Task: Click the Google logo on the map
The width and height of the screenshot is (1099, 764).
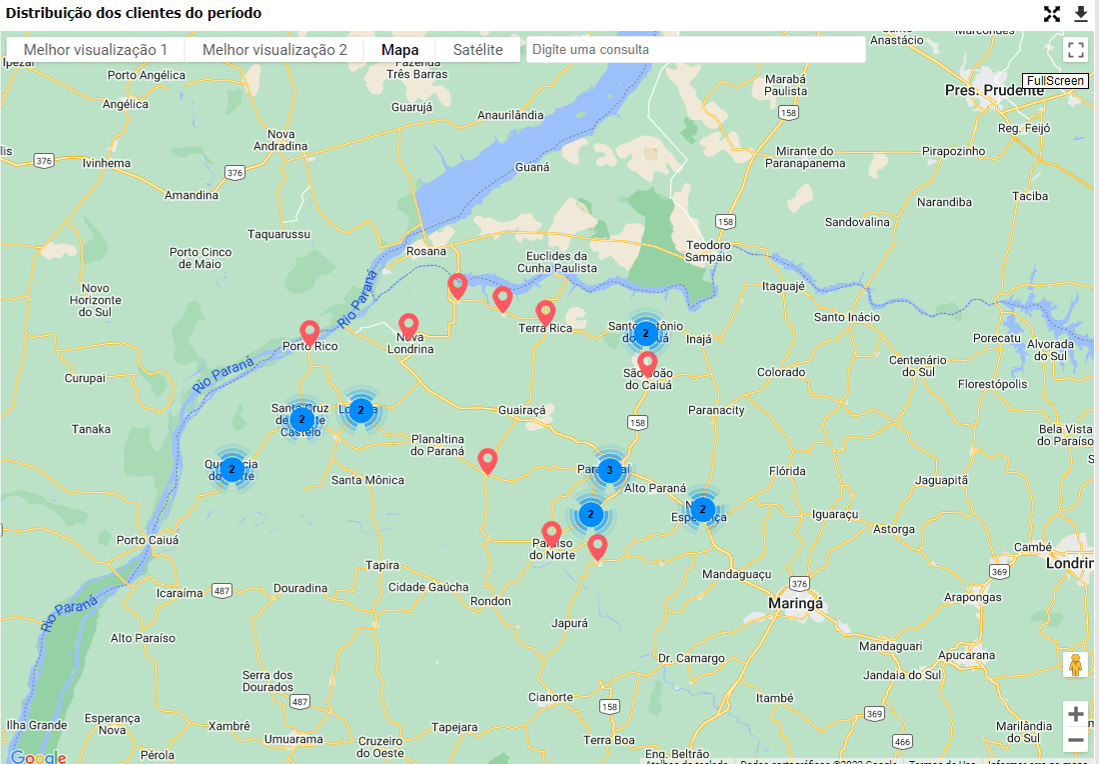Action: click(x=39, y=757)
